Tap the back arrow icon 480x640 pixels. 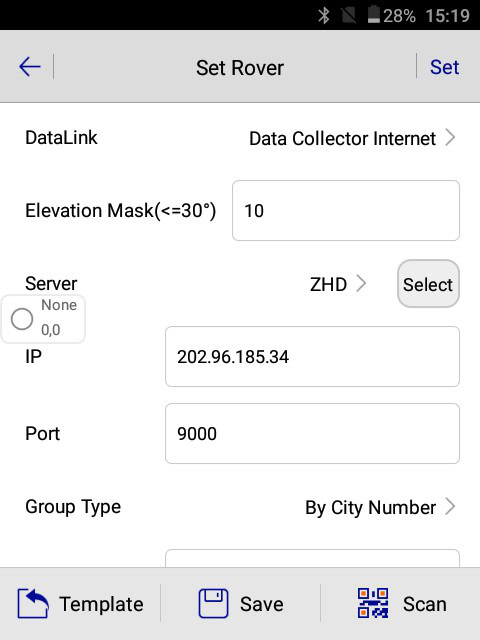[30, 67]
